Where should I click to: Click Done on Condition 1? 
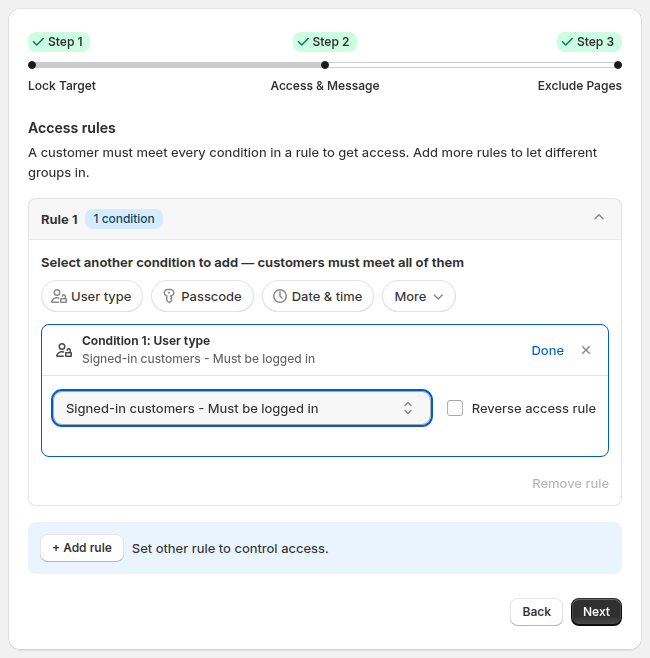(x=547, y=350)
